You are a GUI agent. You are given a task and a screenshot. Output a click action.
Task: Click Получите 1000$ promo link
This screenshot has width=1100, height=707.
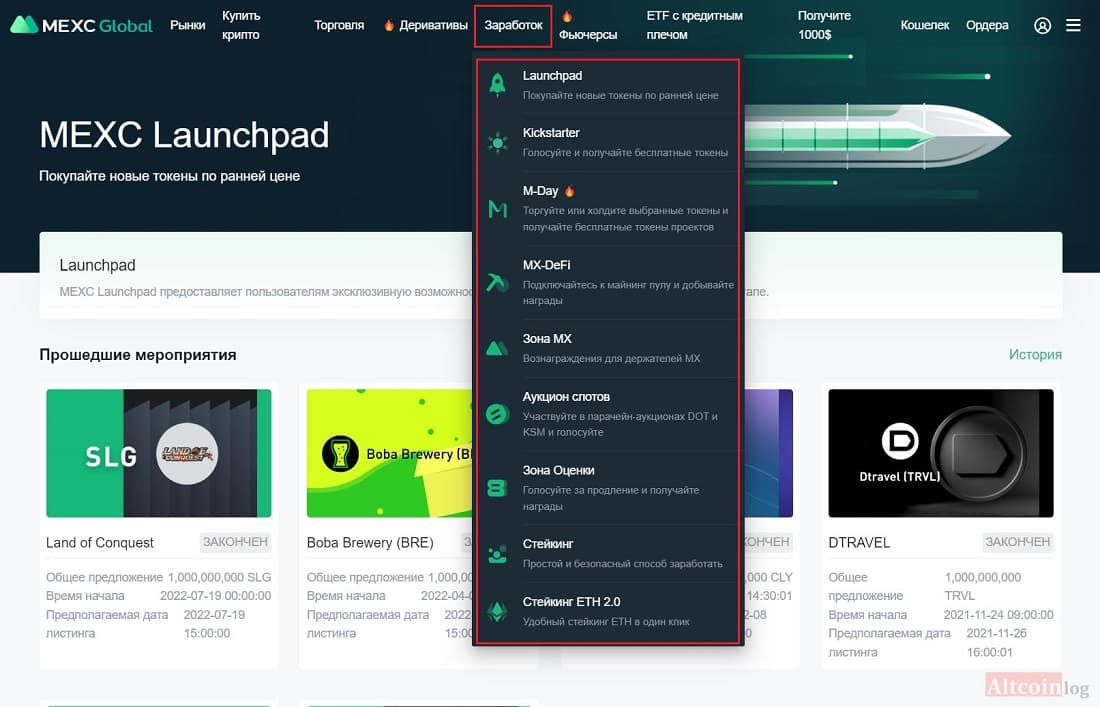(x=824, y=25)
